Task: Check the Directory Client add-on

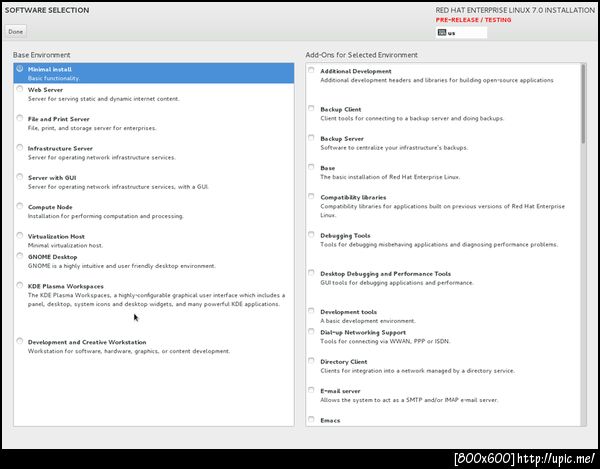Action: click(x=311, y=361)
